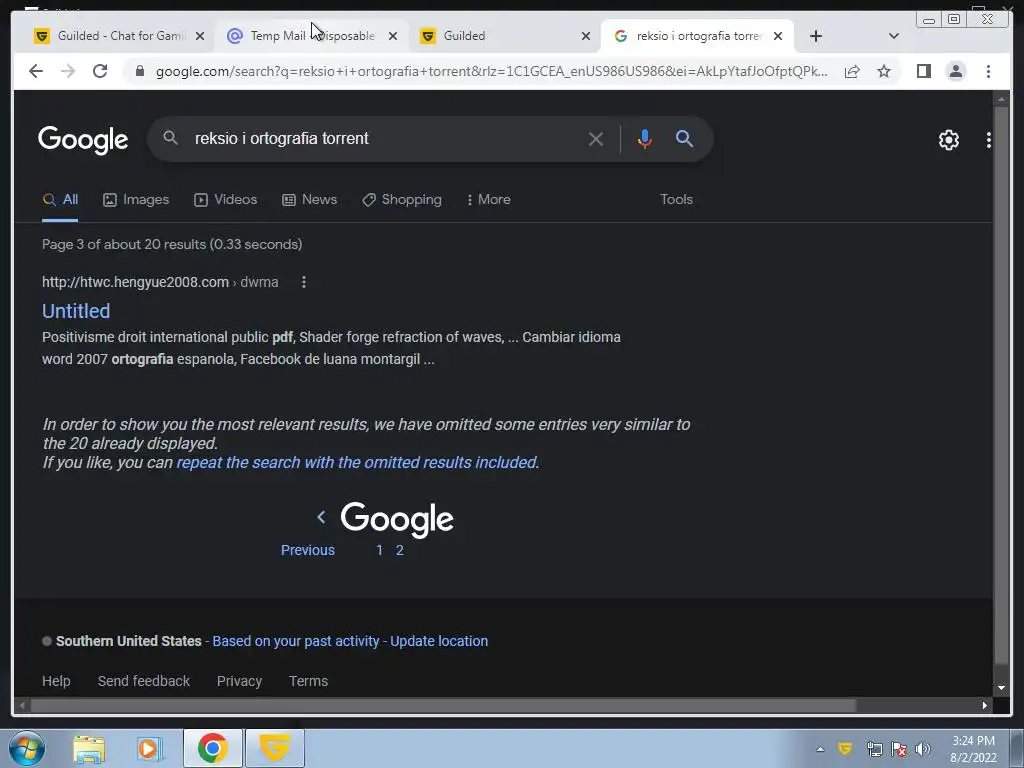This screenshot has width=1024, height=768.
Task: Click the left chevron above Previous
Action: click(x=321, y=517)
